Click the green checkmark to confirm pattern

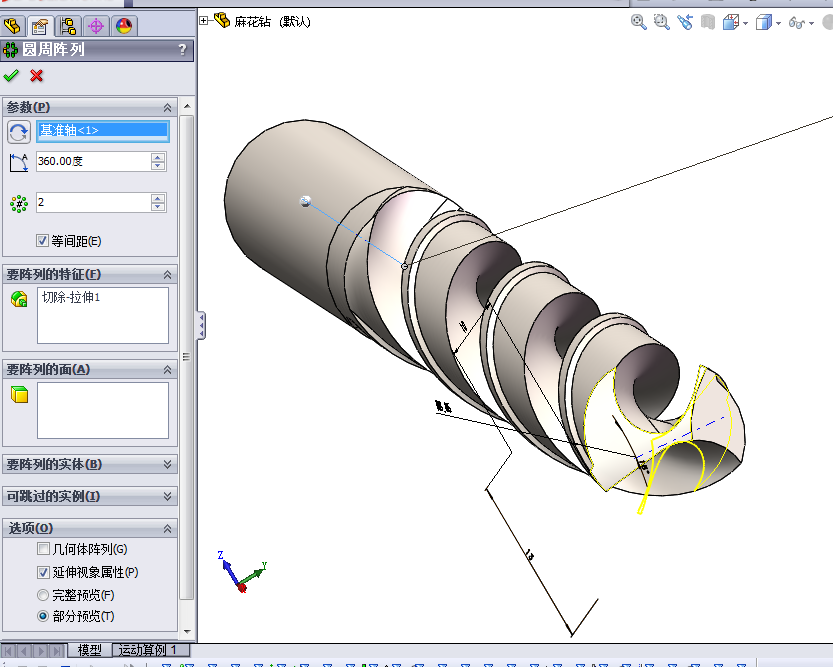pos(12,76)
